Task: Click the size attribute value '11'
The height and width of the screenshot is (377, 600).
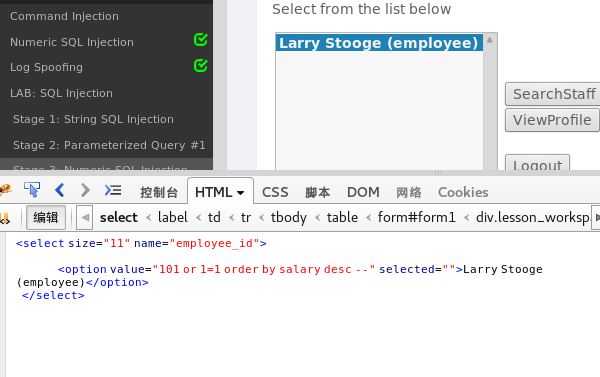Action: 117,243
